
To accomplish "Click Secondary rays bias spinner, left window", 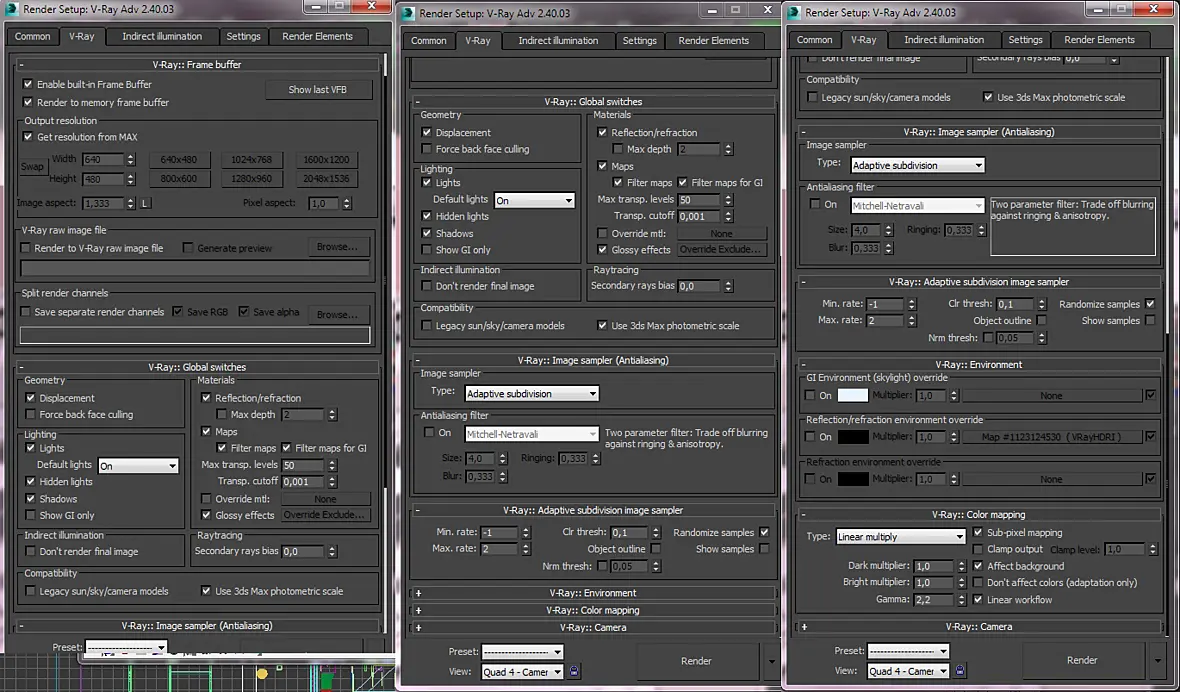I will tap(331, 551).
